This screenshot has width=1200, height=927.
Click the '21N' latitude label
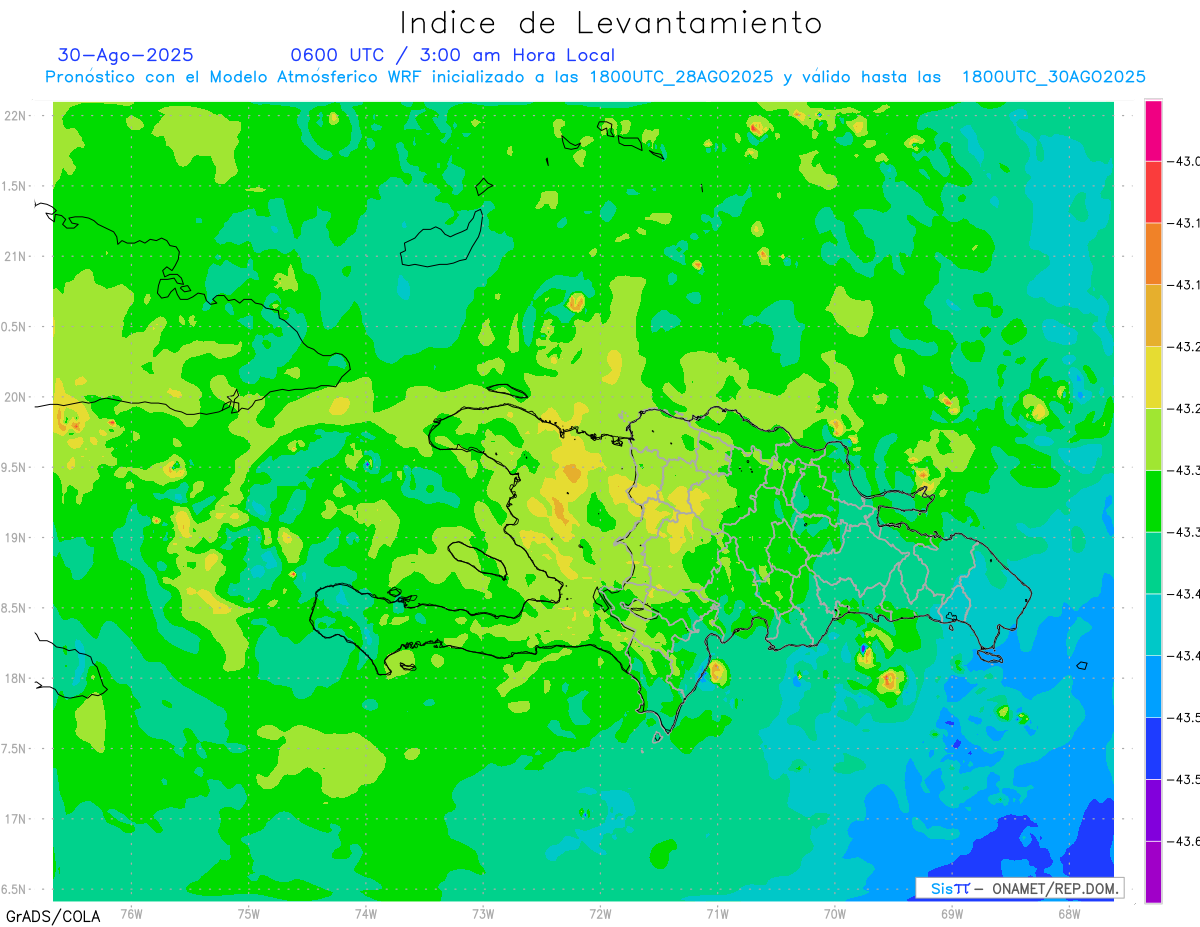17,256
